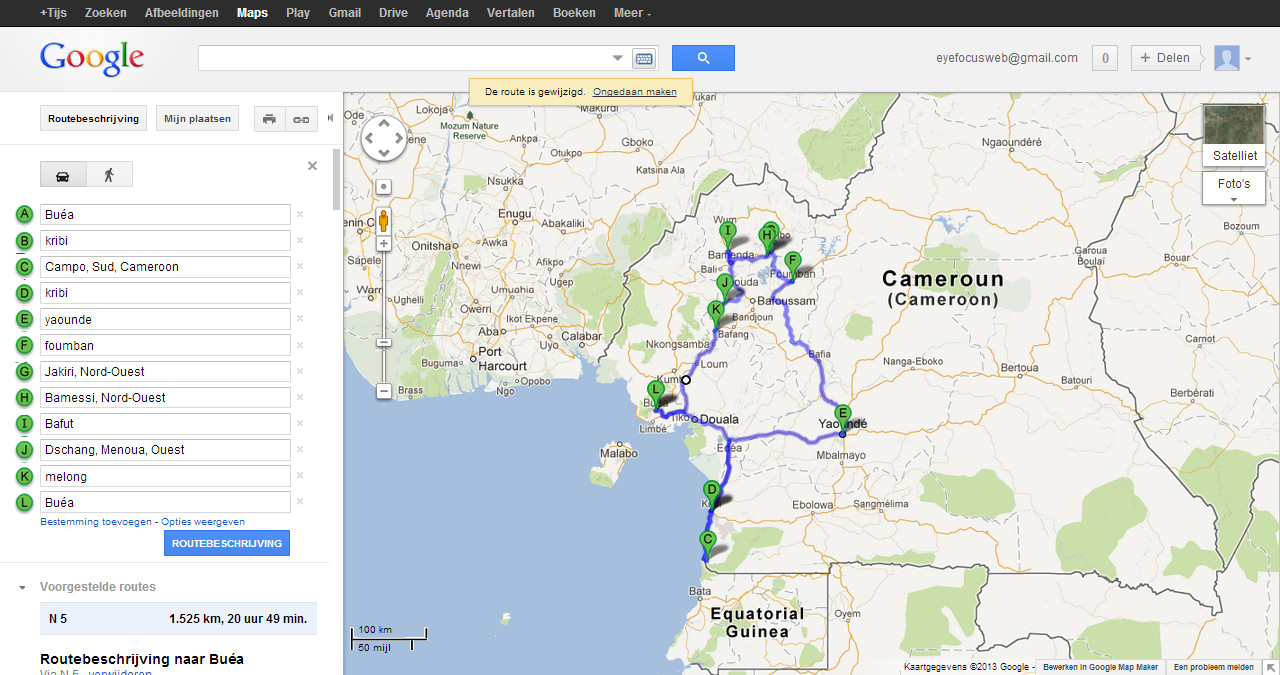Click the blue ROUTEBESCHRIJVING button
This screenshot has width=1280, height=675.
click(x=227, y=543)
